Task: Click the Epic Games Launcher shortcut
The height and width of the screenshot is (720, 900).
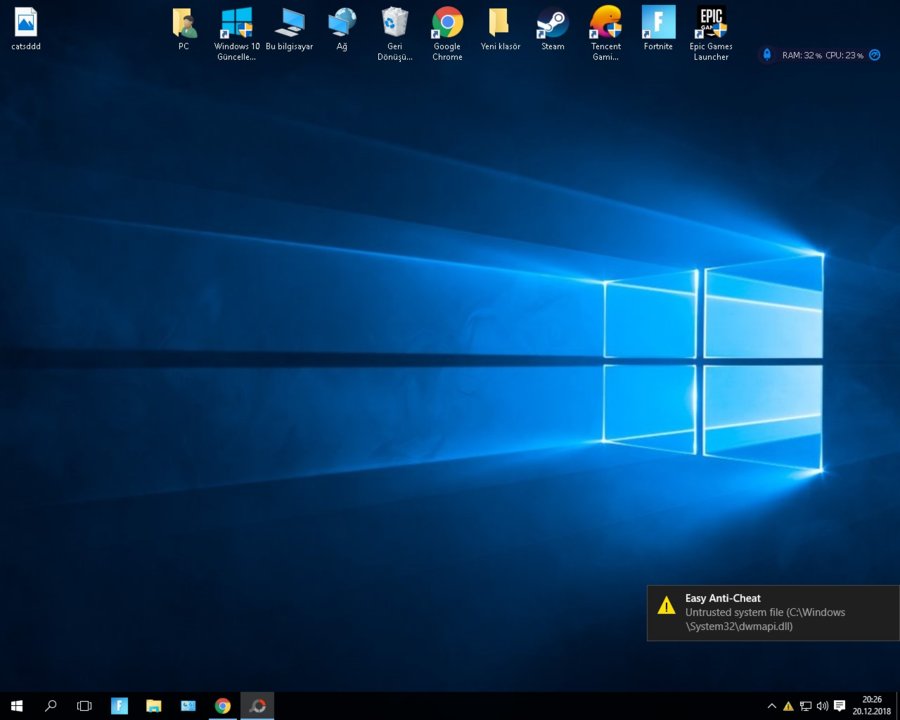Action: 711,23
